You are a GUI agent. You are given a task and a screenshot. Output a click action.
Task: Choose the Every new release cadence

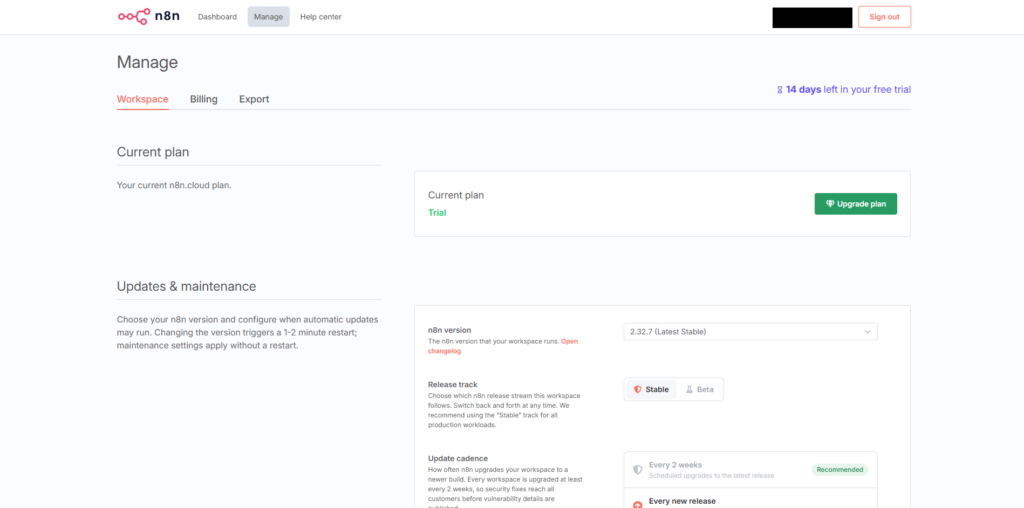point(750,500)
